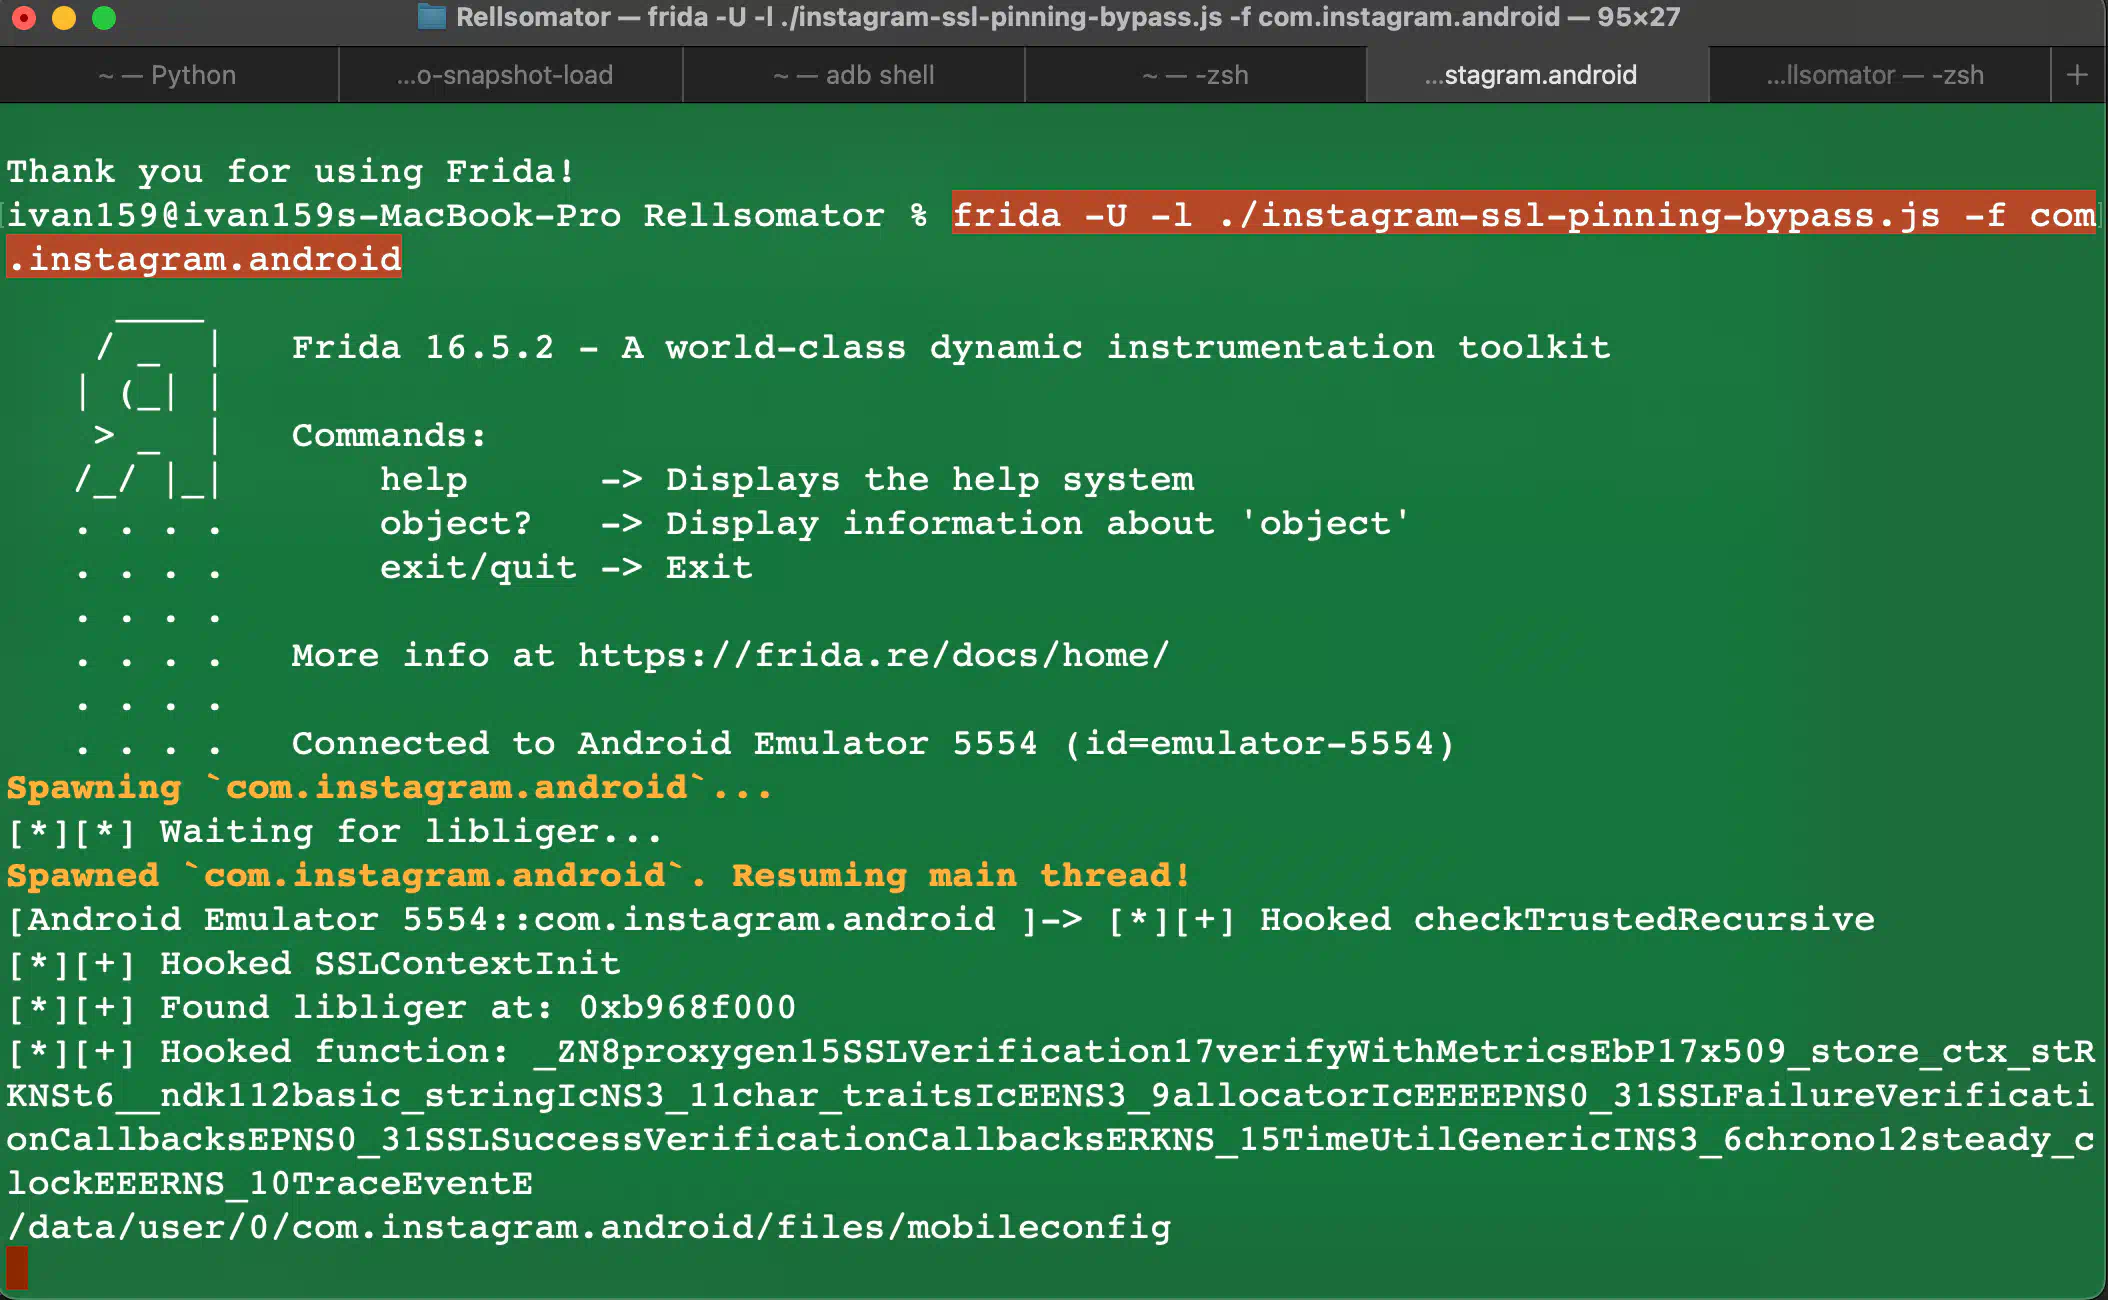
Task: Click 'Found libliger at: 0xb968f000' line
Action: coord(401,1007)
